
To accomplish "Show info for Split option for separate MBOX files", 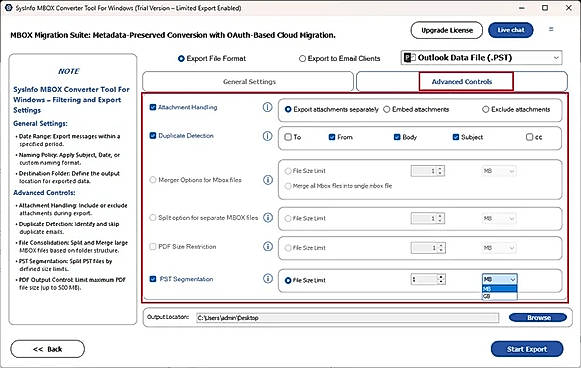I will click(x=268, y=218).
